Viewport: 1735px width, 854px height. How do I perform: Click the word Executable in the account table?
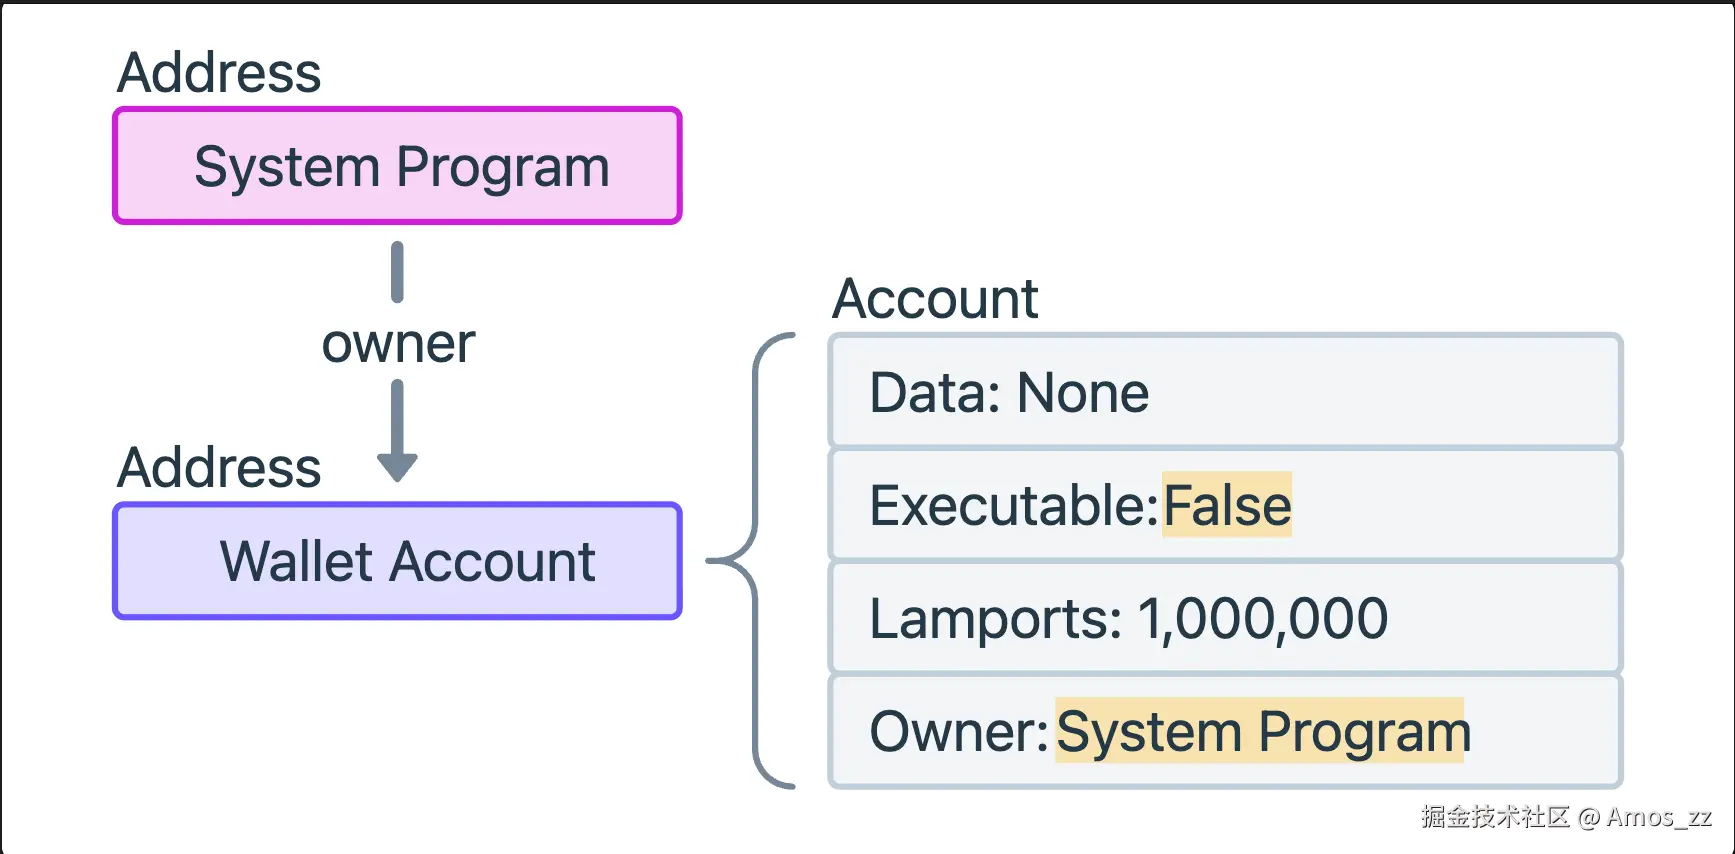coord(1014,505)
